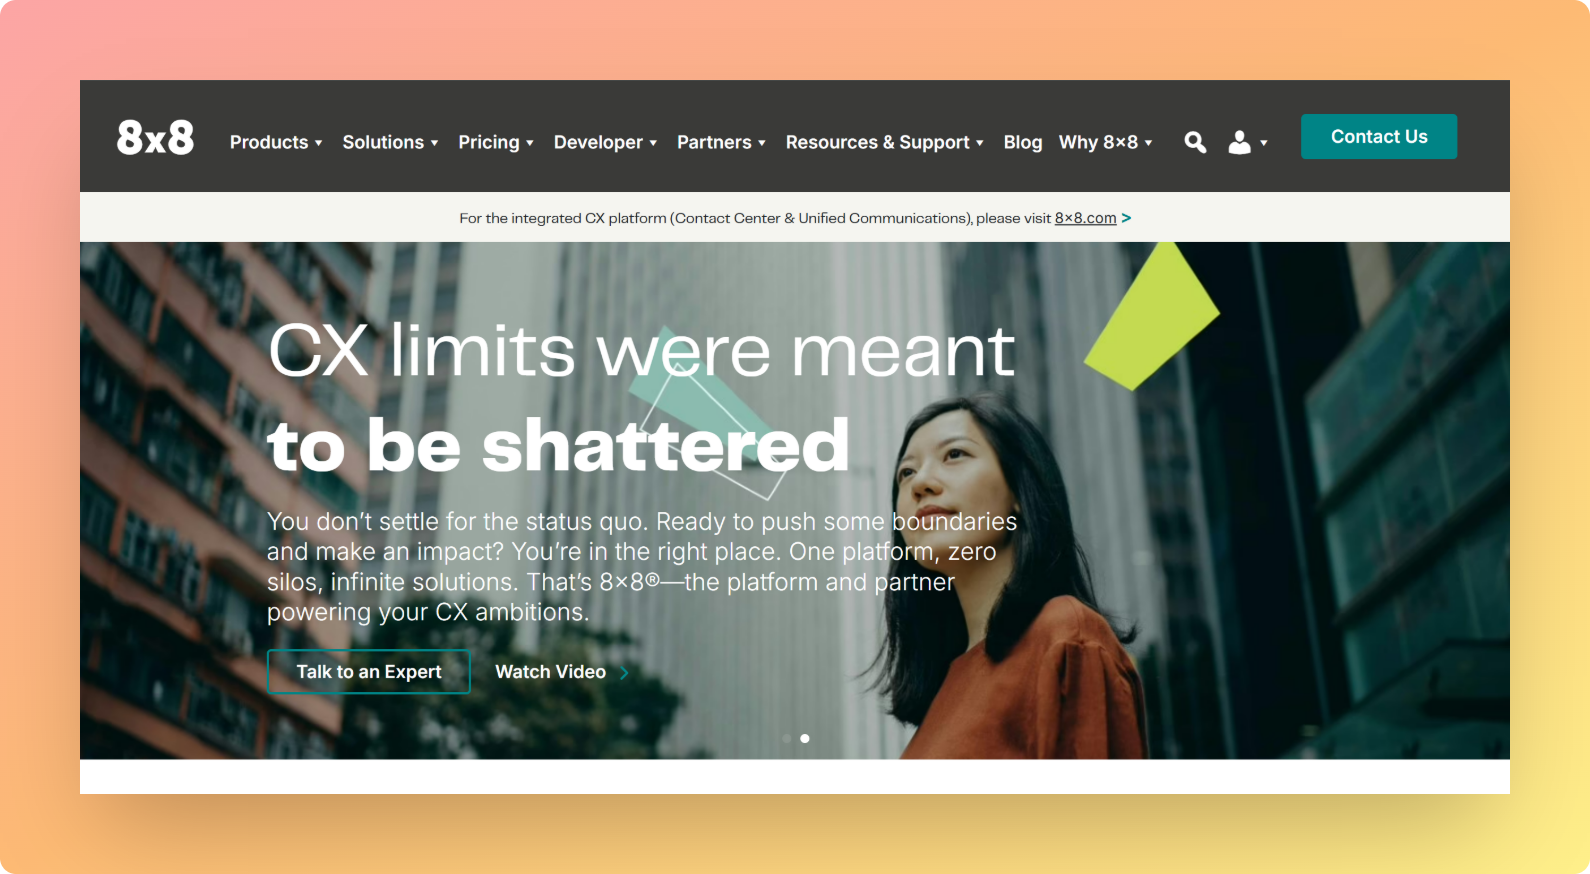This screenshot has height=874, width=1590.
Task: Expand the account icon dropdown arrow
Action: [1264, 143]
